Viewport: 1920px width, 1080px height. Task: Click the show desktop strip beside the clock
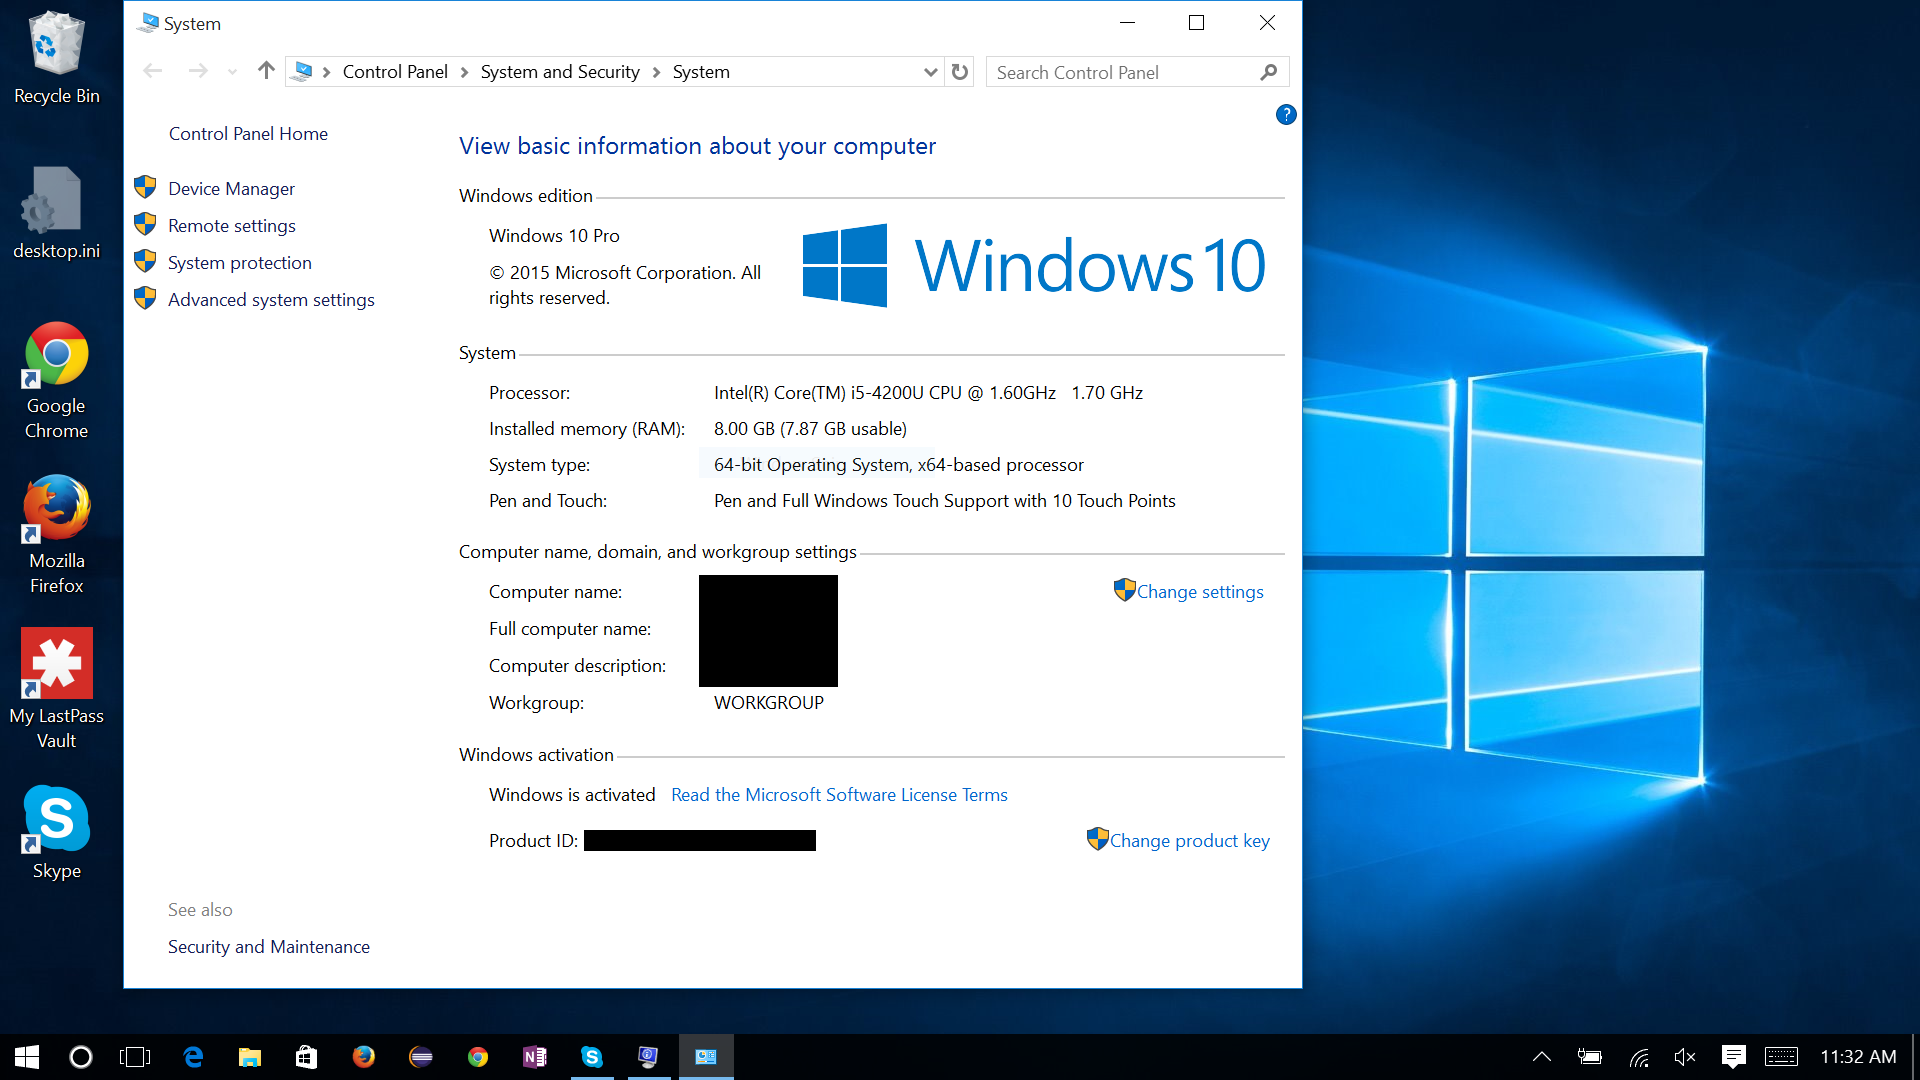tap(1915, 1057)
